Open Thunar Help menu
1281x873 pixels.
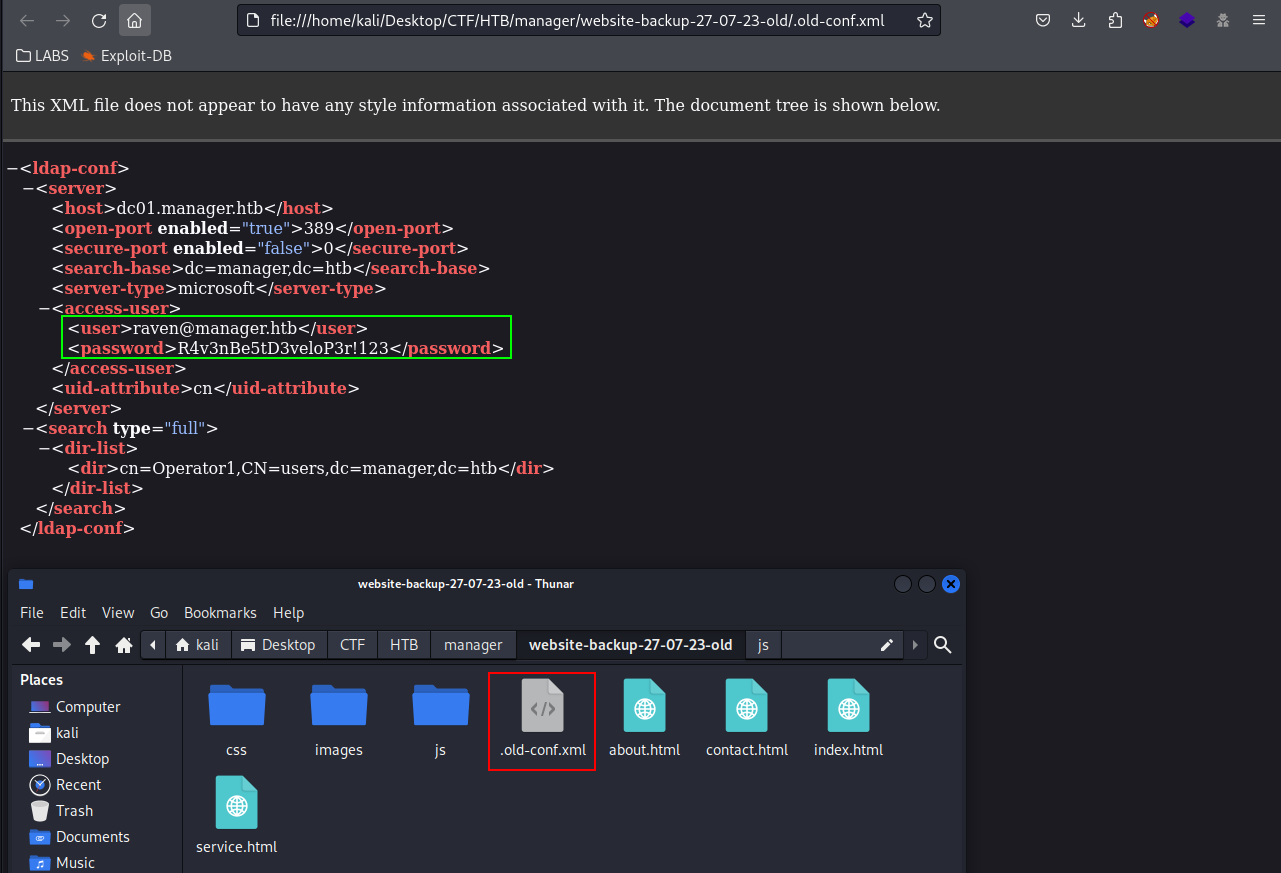[x=288, y=613]
